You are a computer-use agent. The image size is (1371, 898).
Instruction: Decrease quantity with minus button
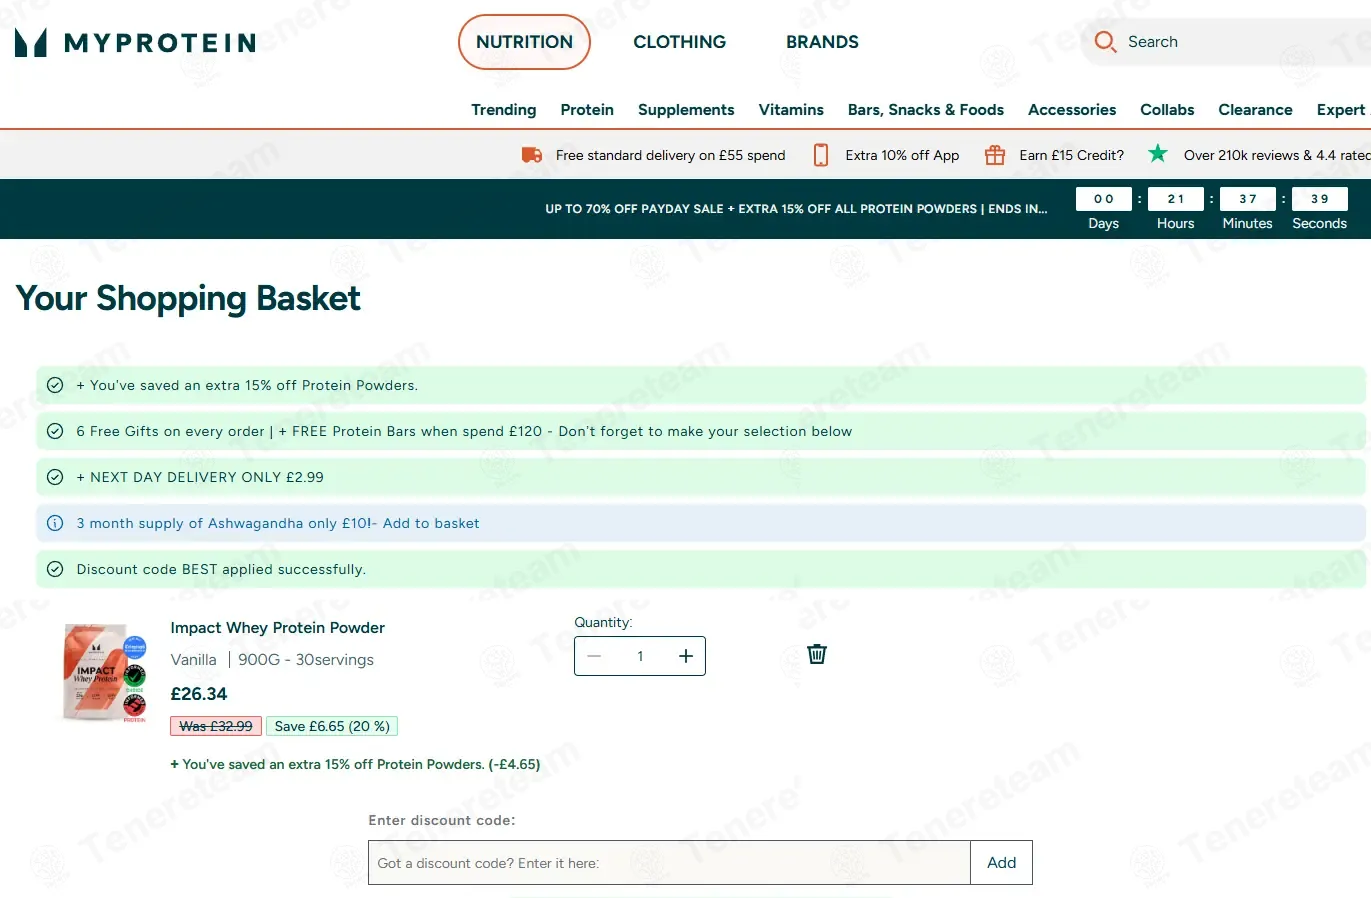coord(595,656)
